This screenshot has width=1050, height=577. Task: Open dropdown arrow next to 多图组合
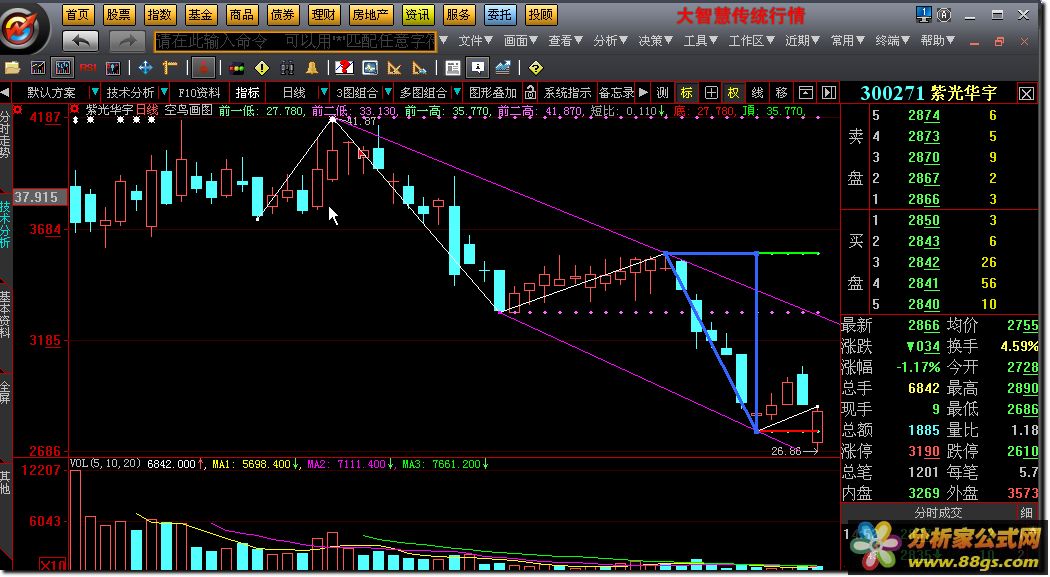(457, 92)
